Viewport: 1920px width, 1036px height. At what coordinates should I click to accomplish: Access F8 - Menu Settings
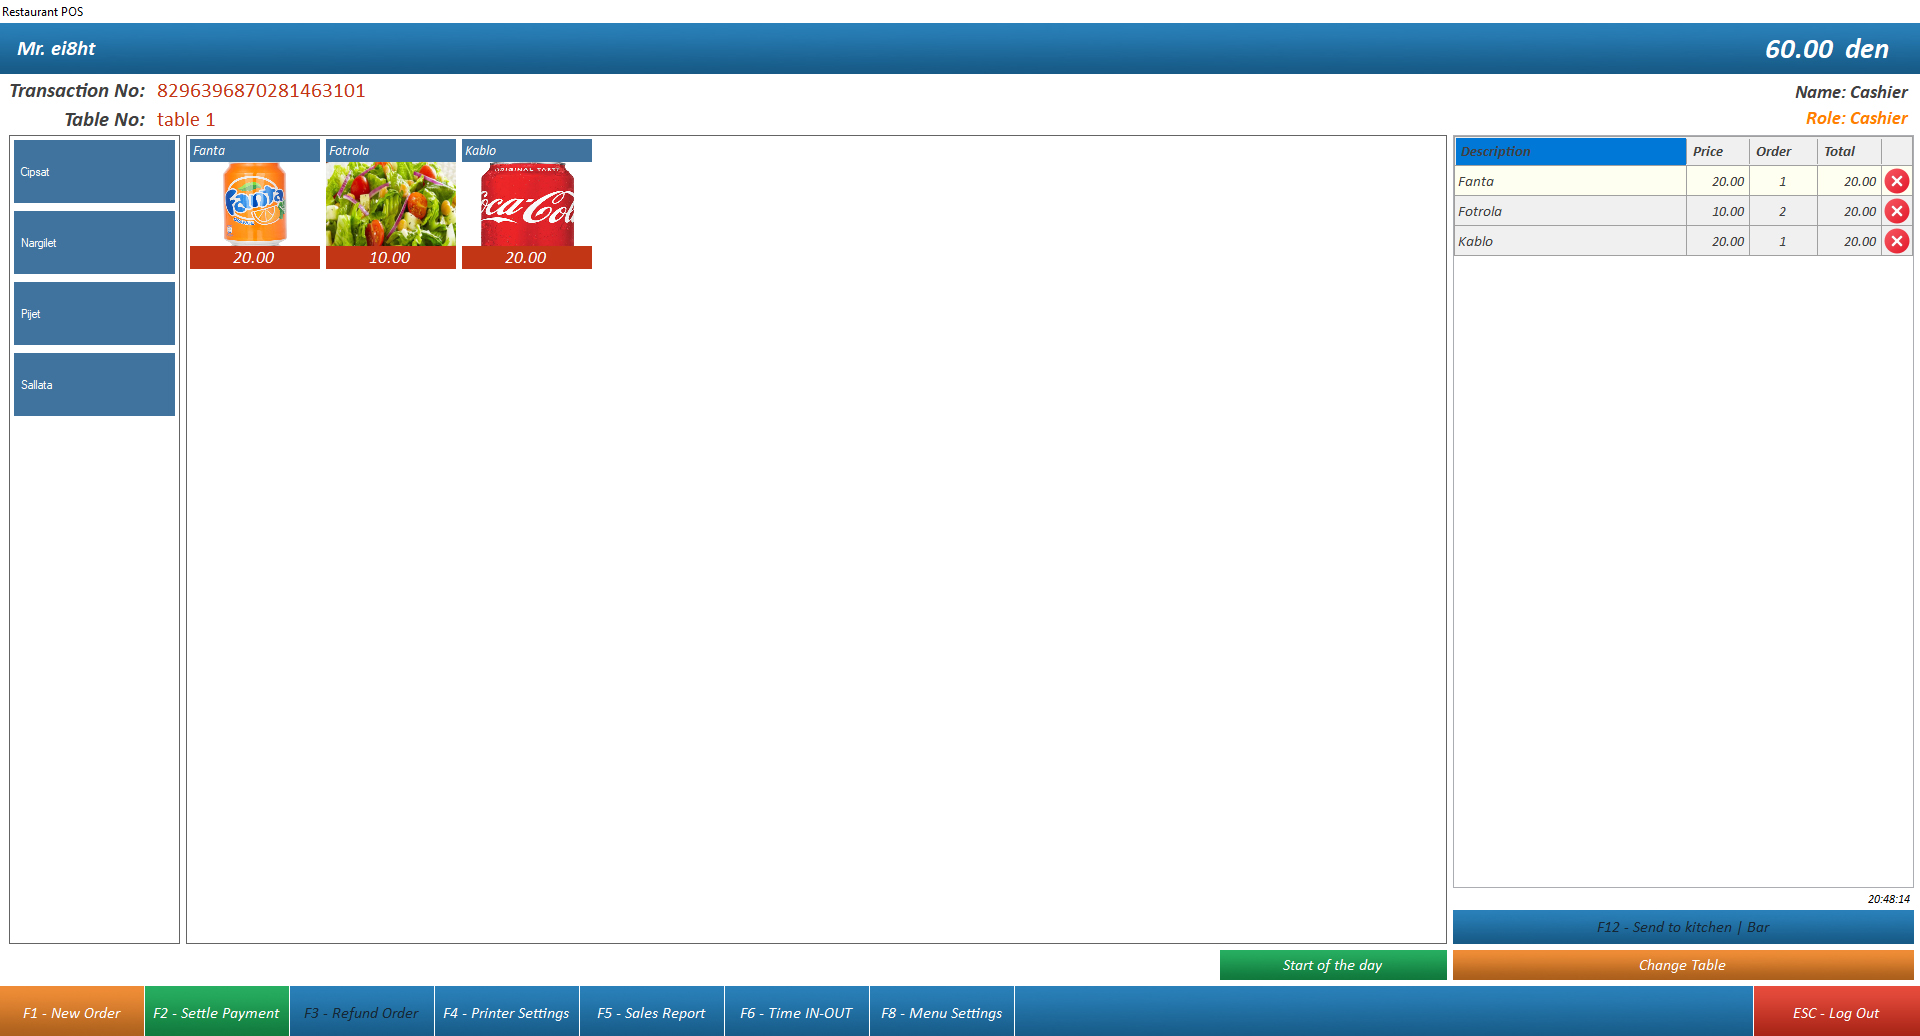click(941, 1011)
